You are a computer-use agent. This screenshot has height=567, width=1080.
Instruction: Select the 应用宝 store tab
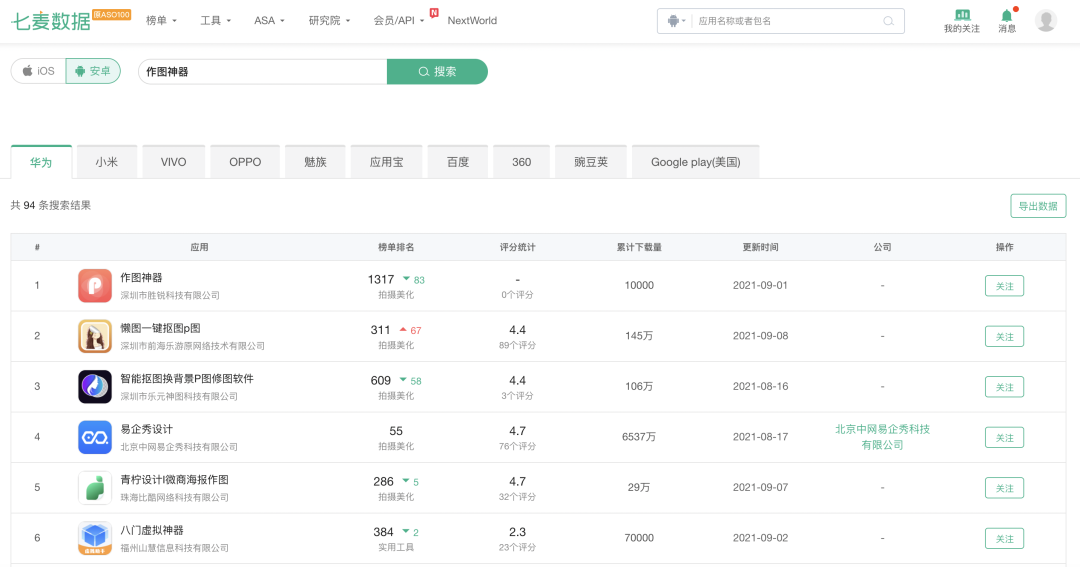[x=386, y=162]
